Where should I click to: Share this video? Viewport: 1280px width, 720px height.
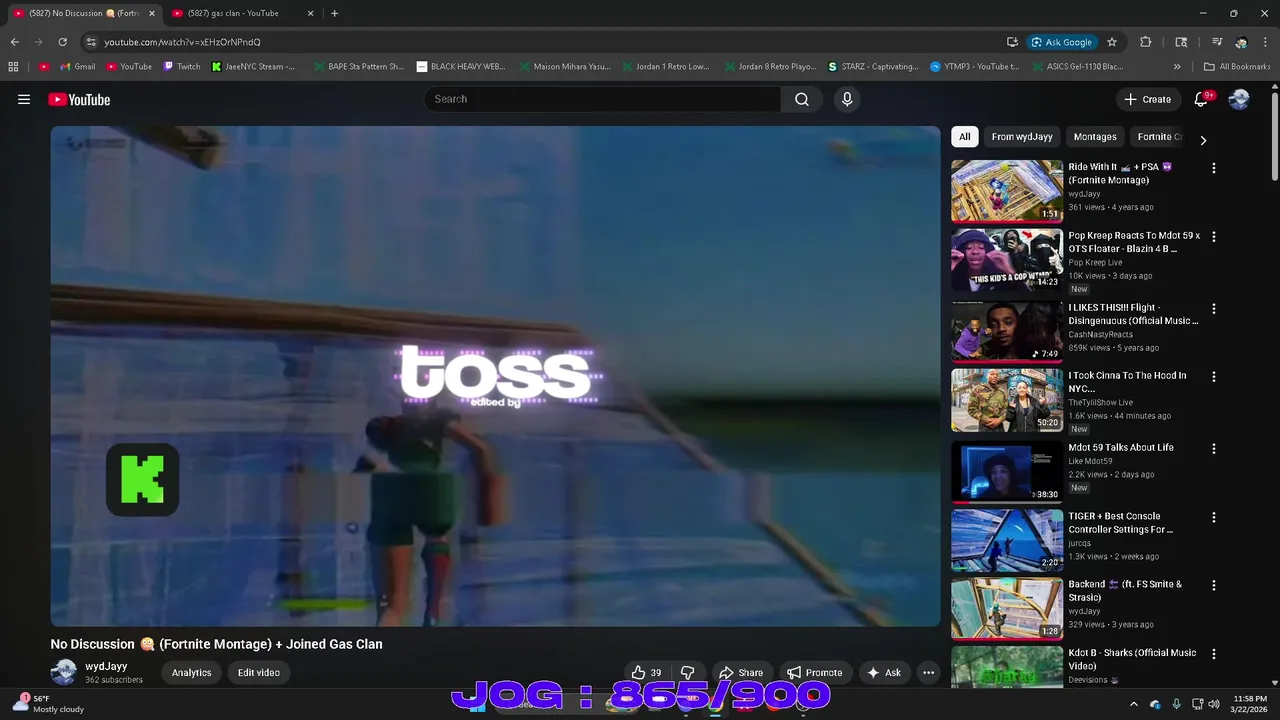click(x=741, y=673)
